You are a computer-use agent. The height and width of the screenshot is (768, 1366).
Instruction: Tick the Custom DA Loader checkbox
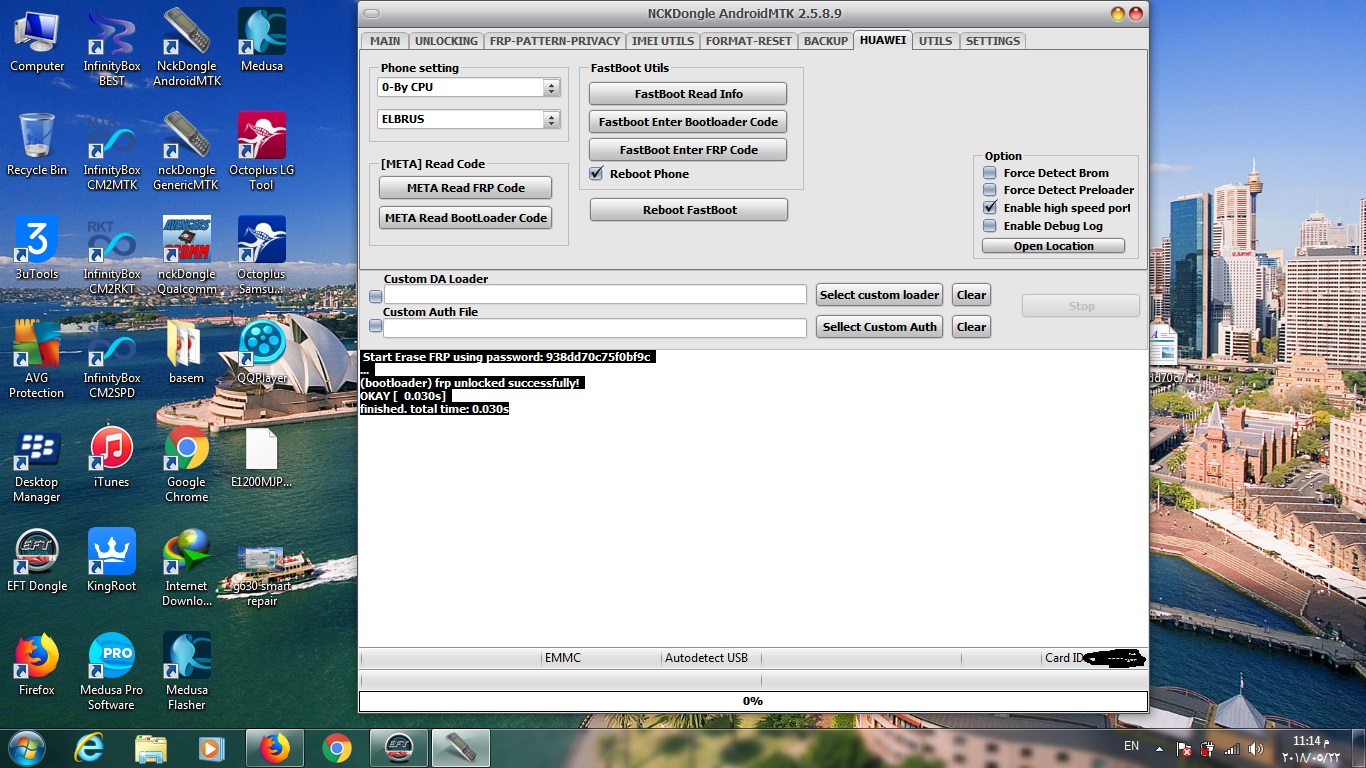click(x=376, y=296)
